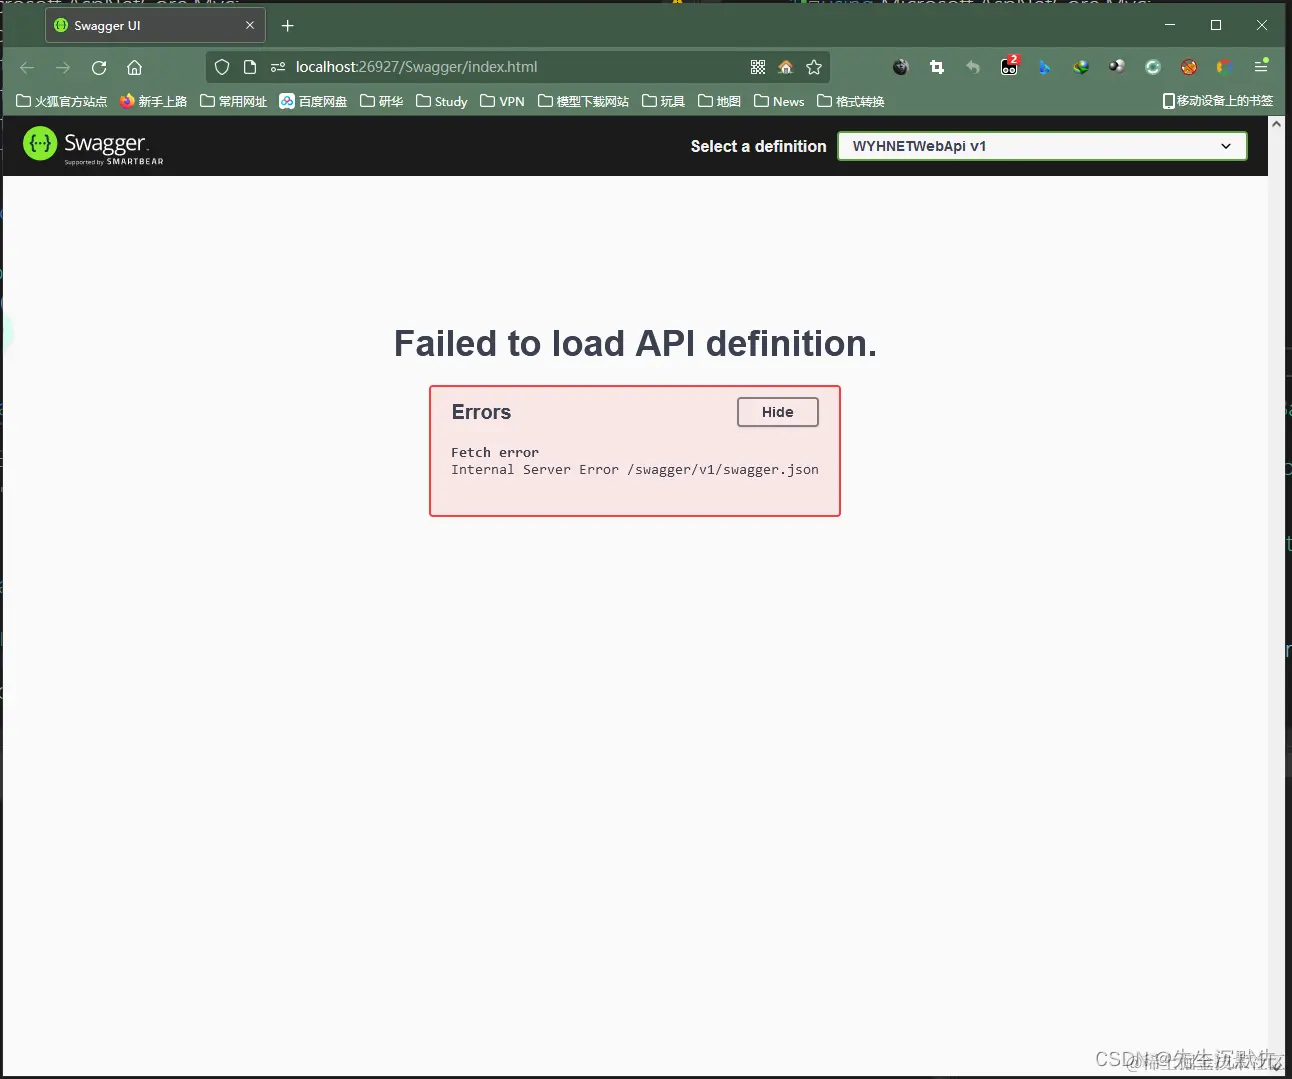
Task: Click the gray spheres extension icon
Action: coord(1117,67)
